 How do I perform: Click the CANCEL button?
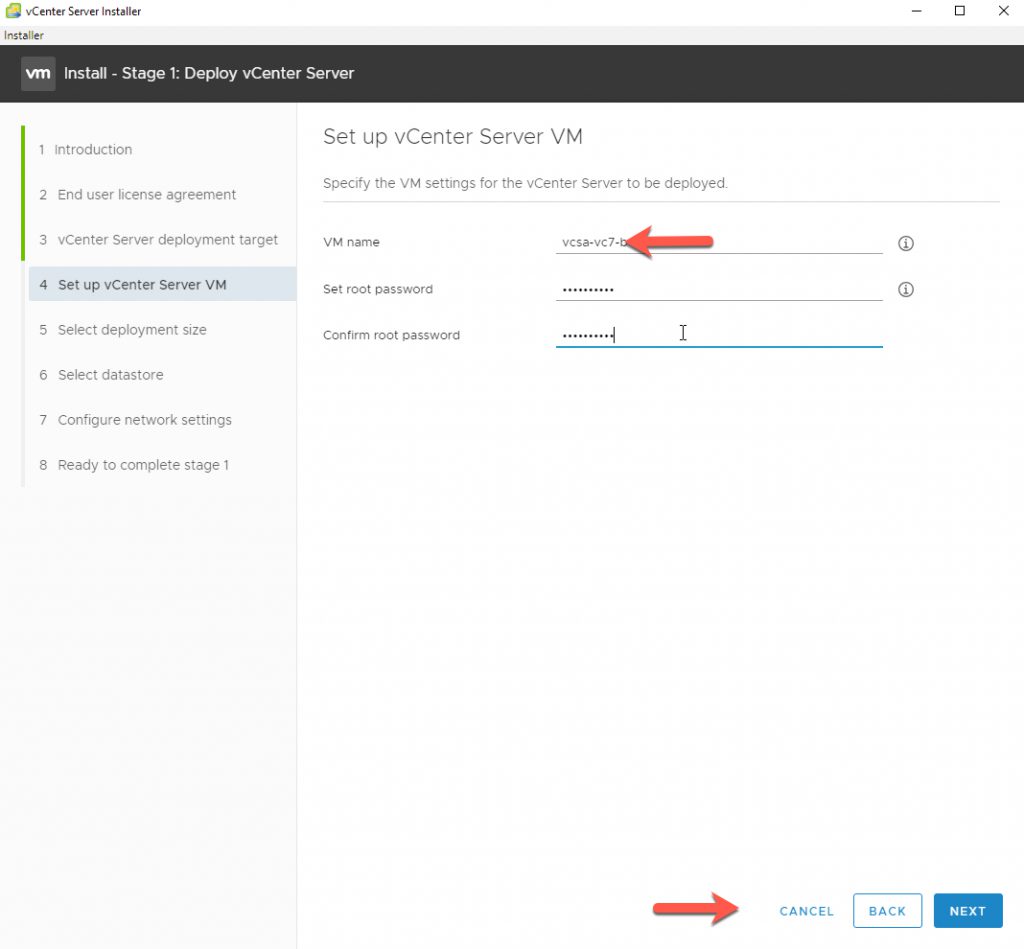click(x=807, y=911)
